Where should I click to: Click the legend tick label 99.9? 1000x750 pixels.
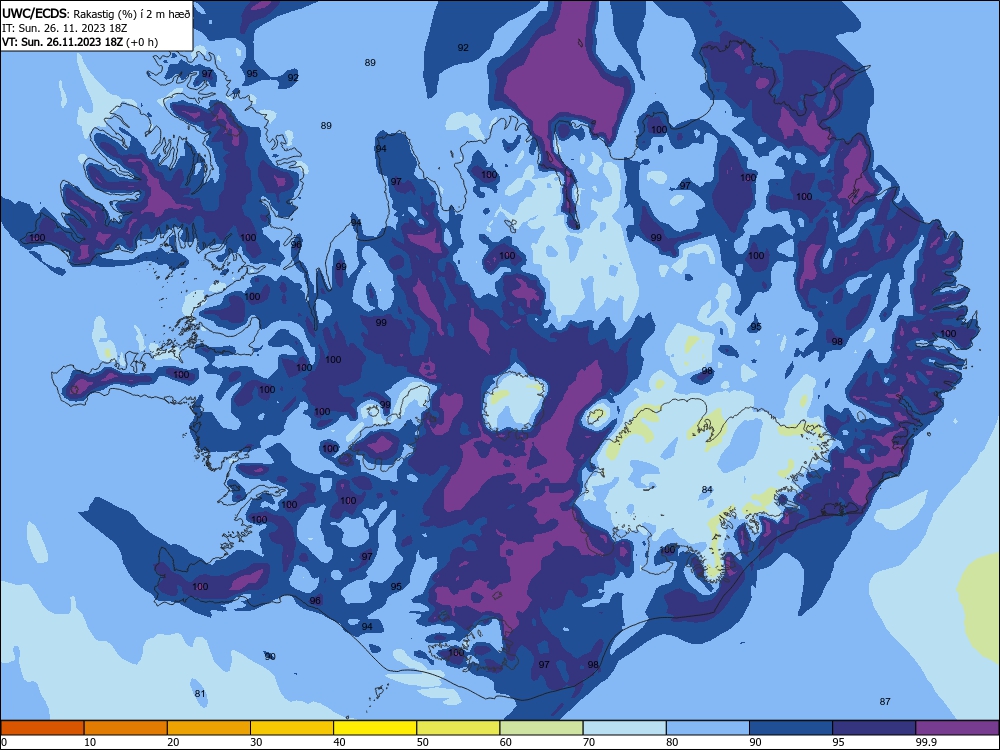click(926, 742)
